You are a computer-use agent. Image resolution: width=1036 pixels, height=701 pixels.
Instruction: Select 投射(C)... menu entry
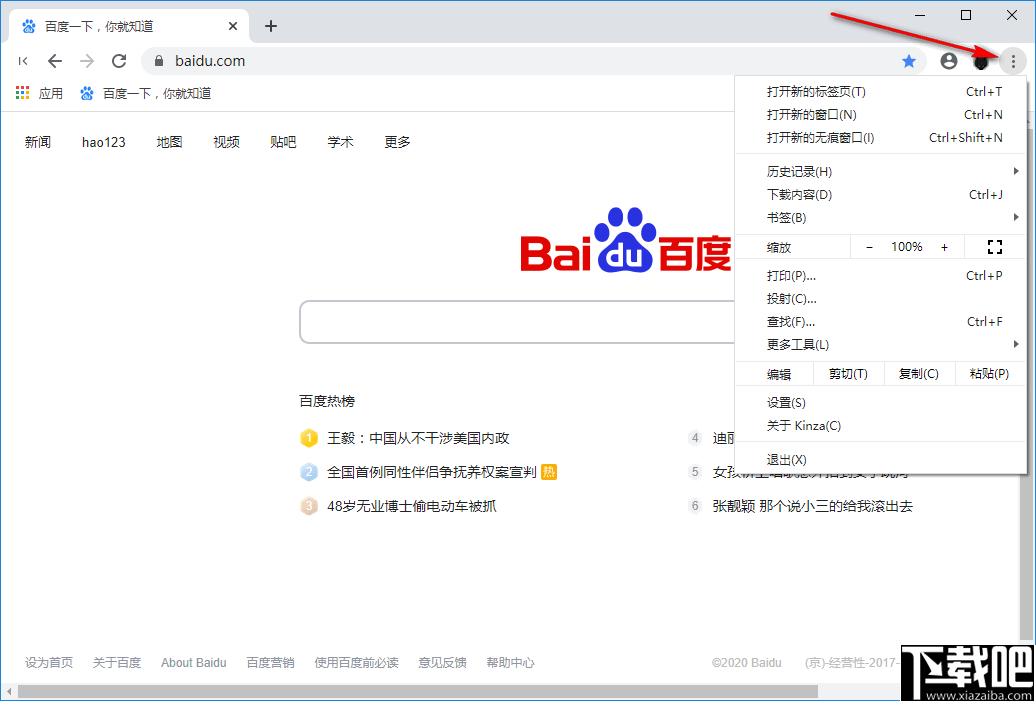tap(881, 299)
